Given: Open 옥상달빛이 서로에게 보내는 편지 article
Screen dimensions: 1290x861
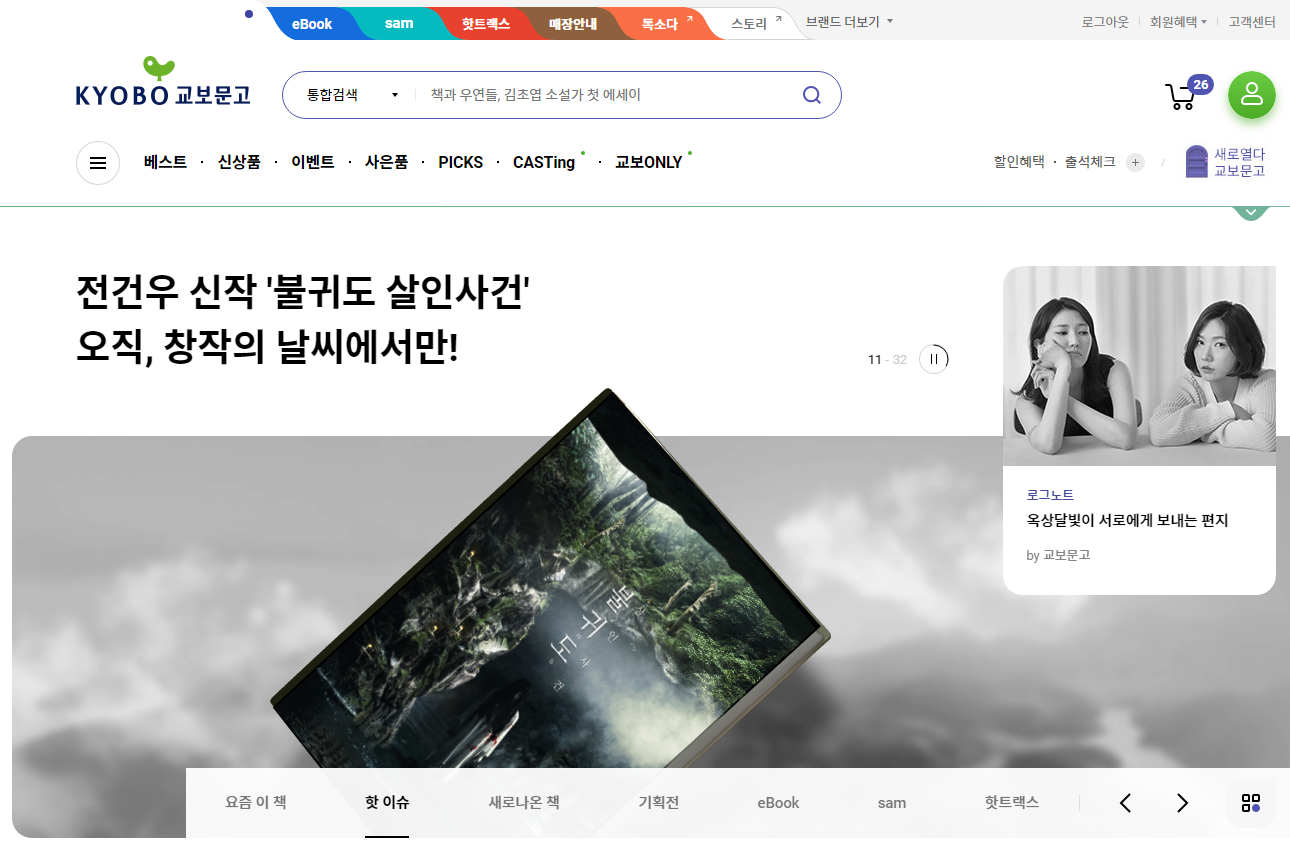Looking at the screenshot, I should click(1127, 520).
